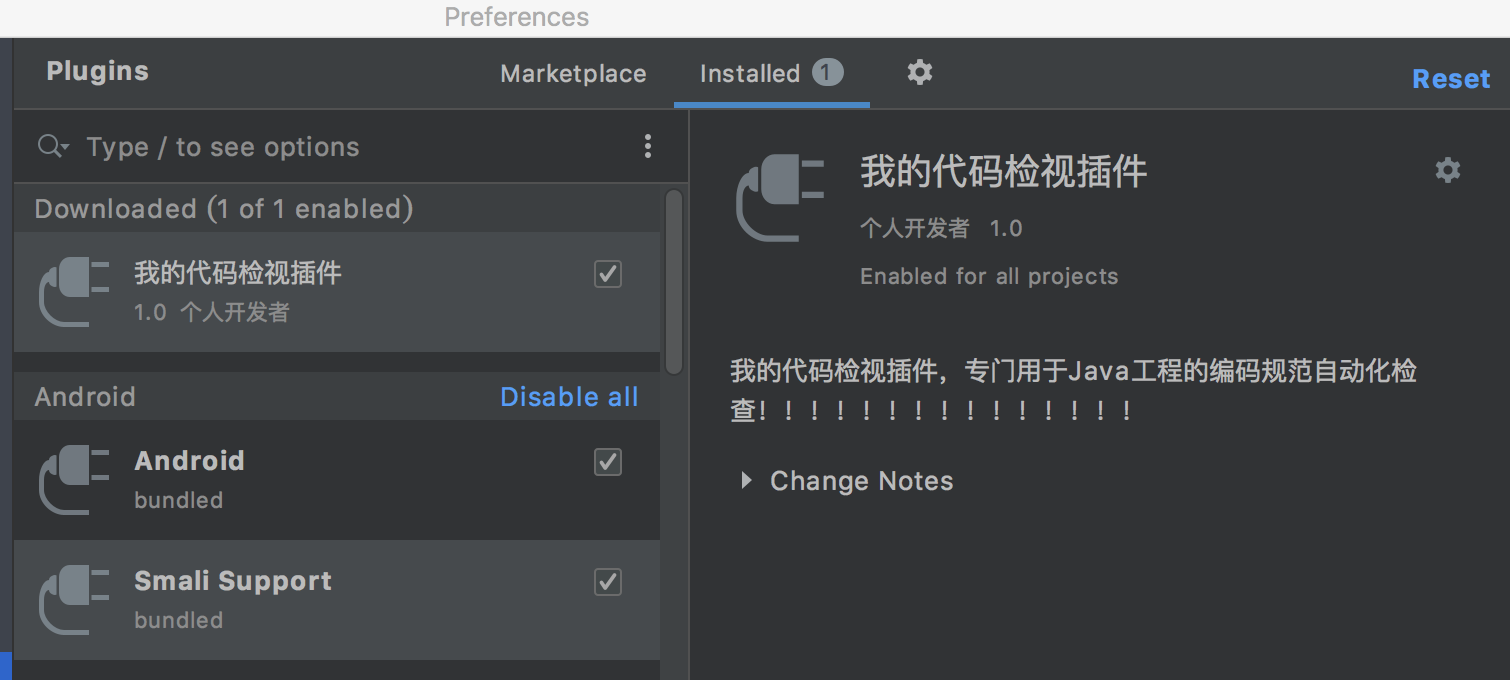Click the 我的代码检视插件 list plug icon
This screenshot has width=1510, height=680.
point(73,291)
